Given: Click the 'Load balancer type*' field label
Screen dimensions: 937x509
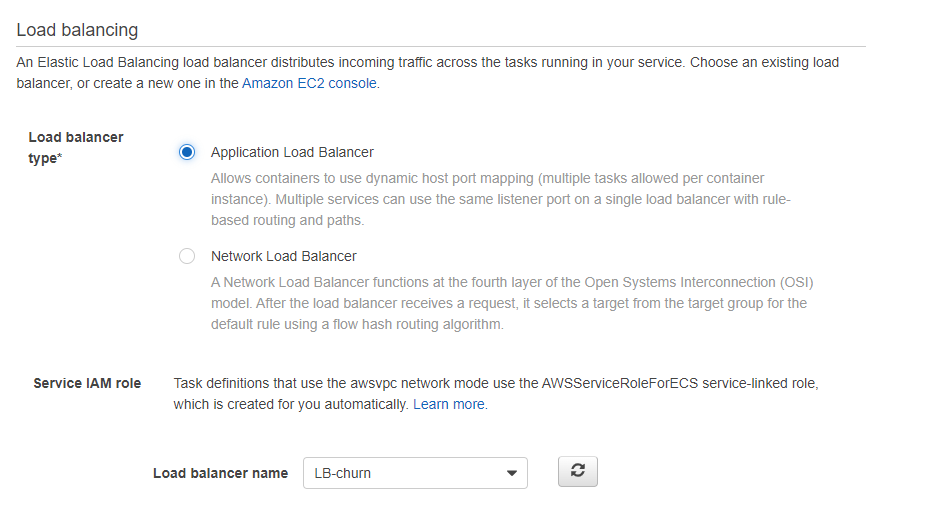Looking at the screenshot, I should click(76, 148).
